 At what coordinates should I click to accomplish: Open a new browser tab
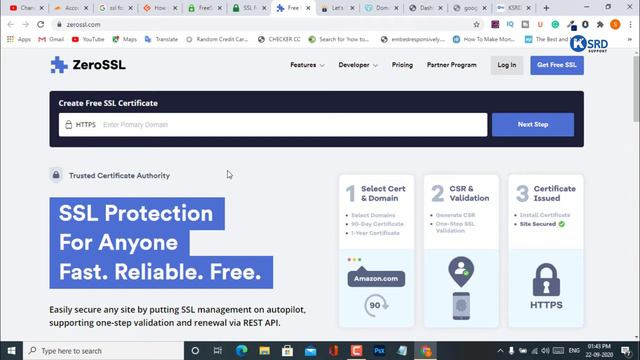pos(546,8)
